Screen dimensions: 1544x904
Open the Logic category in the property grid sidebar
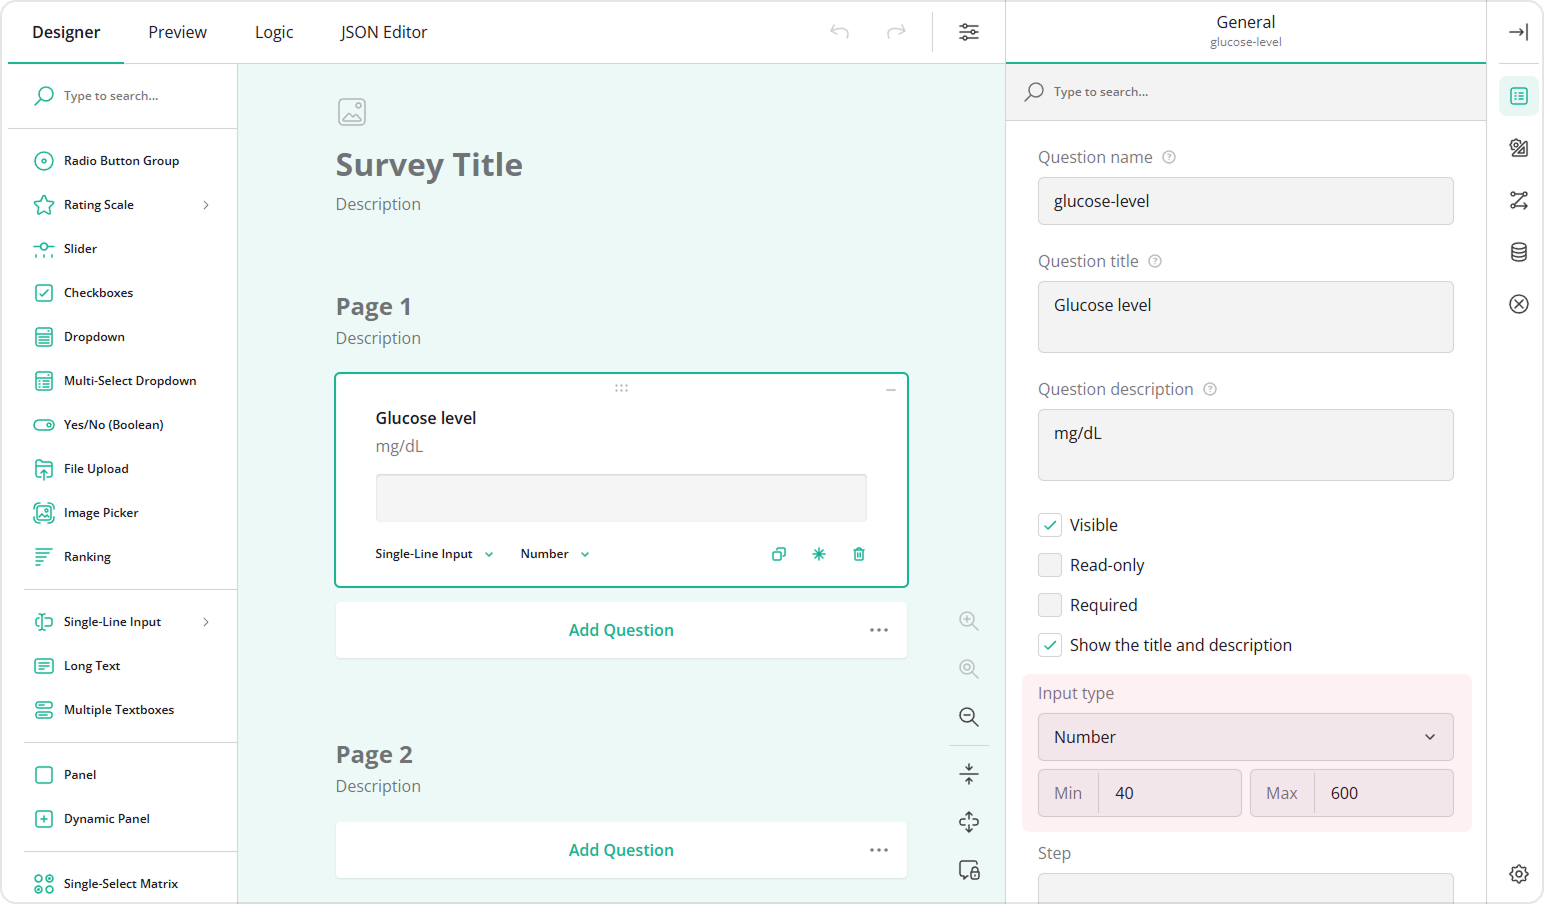point(1518,200)
